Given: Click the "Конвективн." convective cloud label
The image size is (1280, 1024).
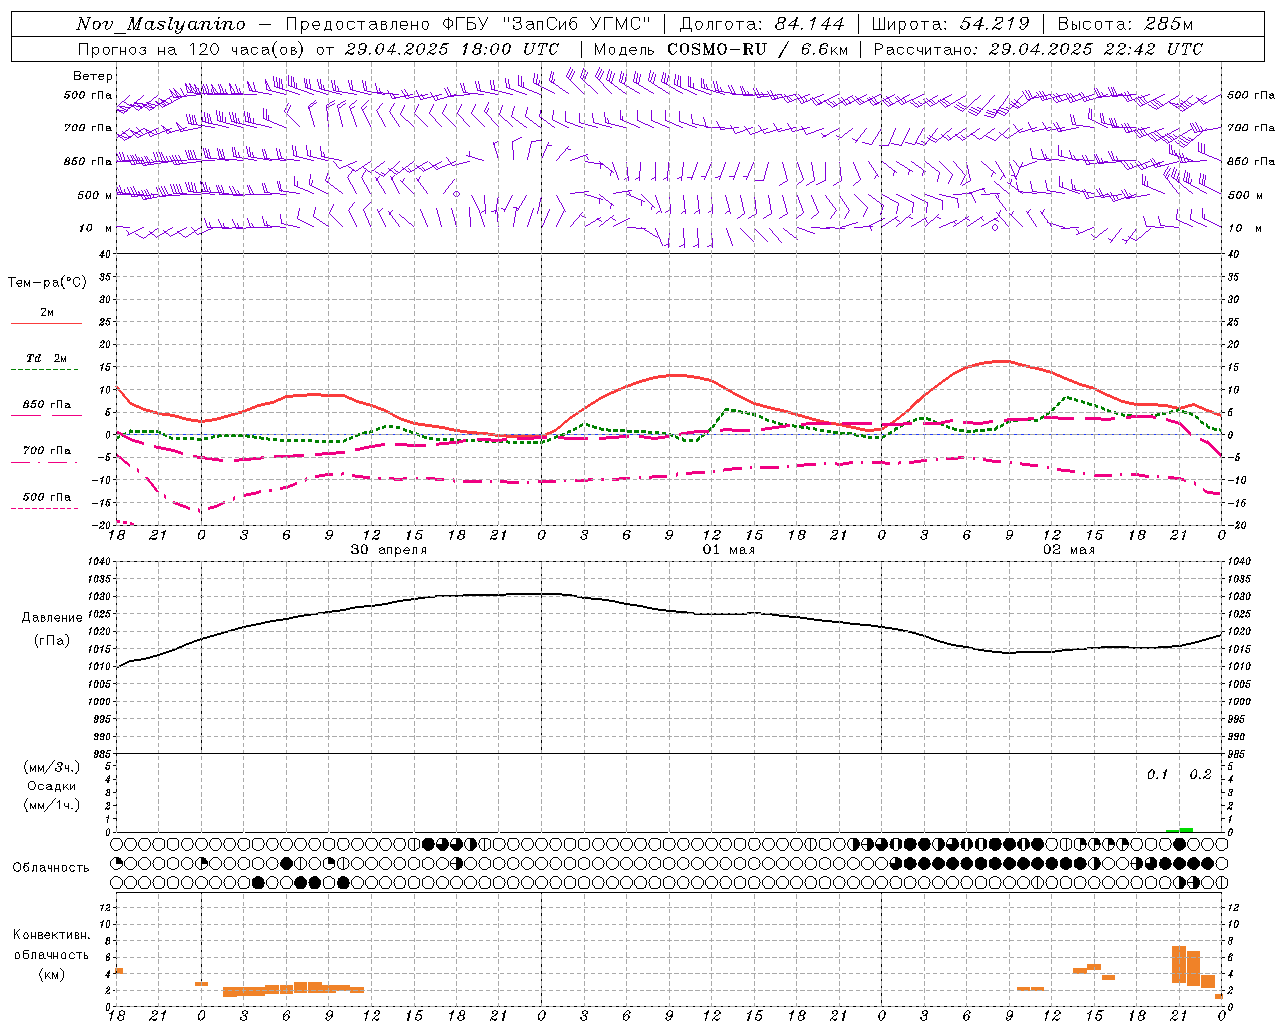Looking at the screenshot, I should click(x=52, y=935).
